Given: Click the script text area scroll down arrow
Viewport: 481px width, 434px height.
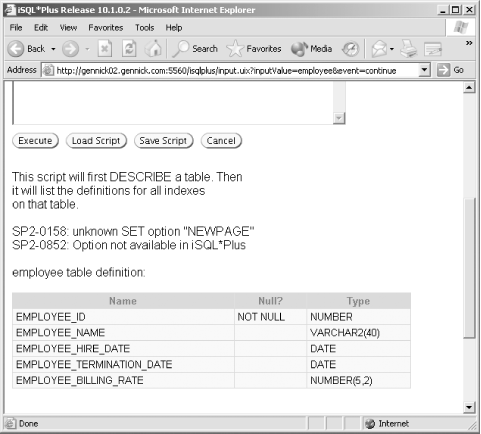Looking at the screenshot, I should [x=339, y=118].
